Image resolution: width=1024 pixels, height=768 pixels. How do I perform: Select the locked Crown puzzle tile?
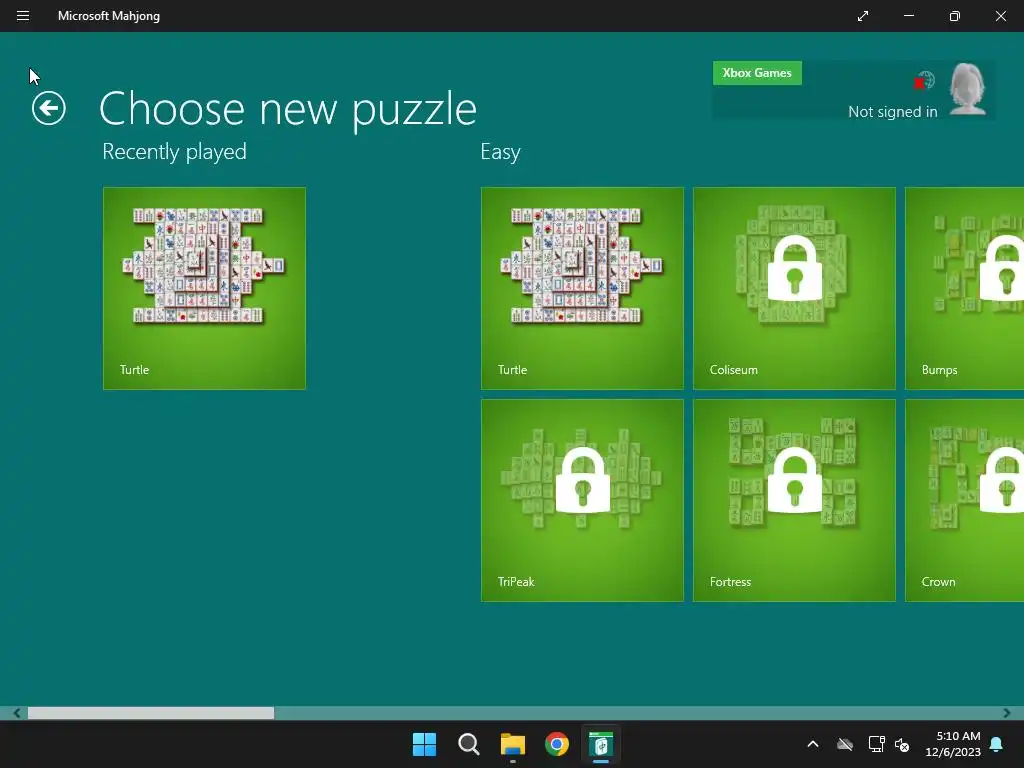pyautogui.click(x=965, y=500)
